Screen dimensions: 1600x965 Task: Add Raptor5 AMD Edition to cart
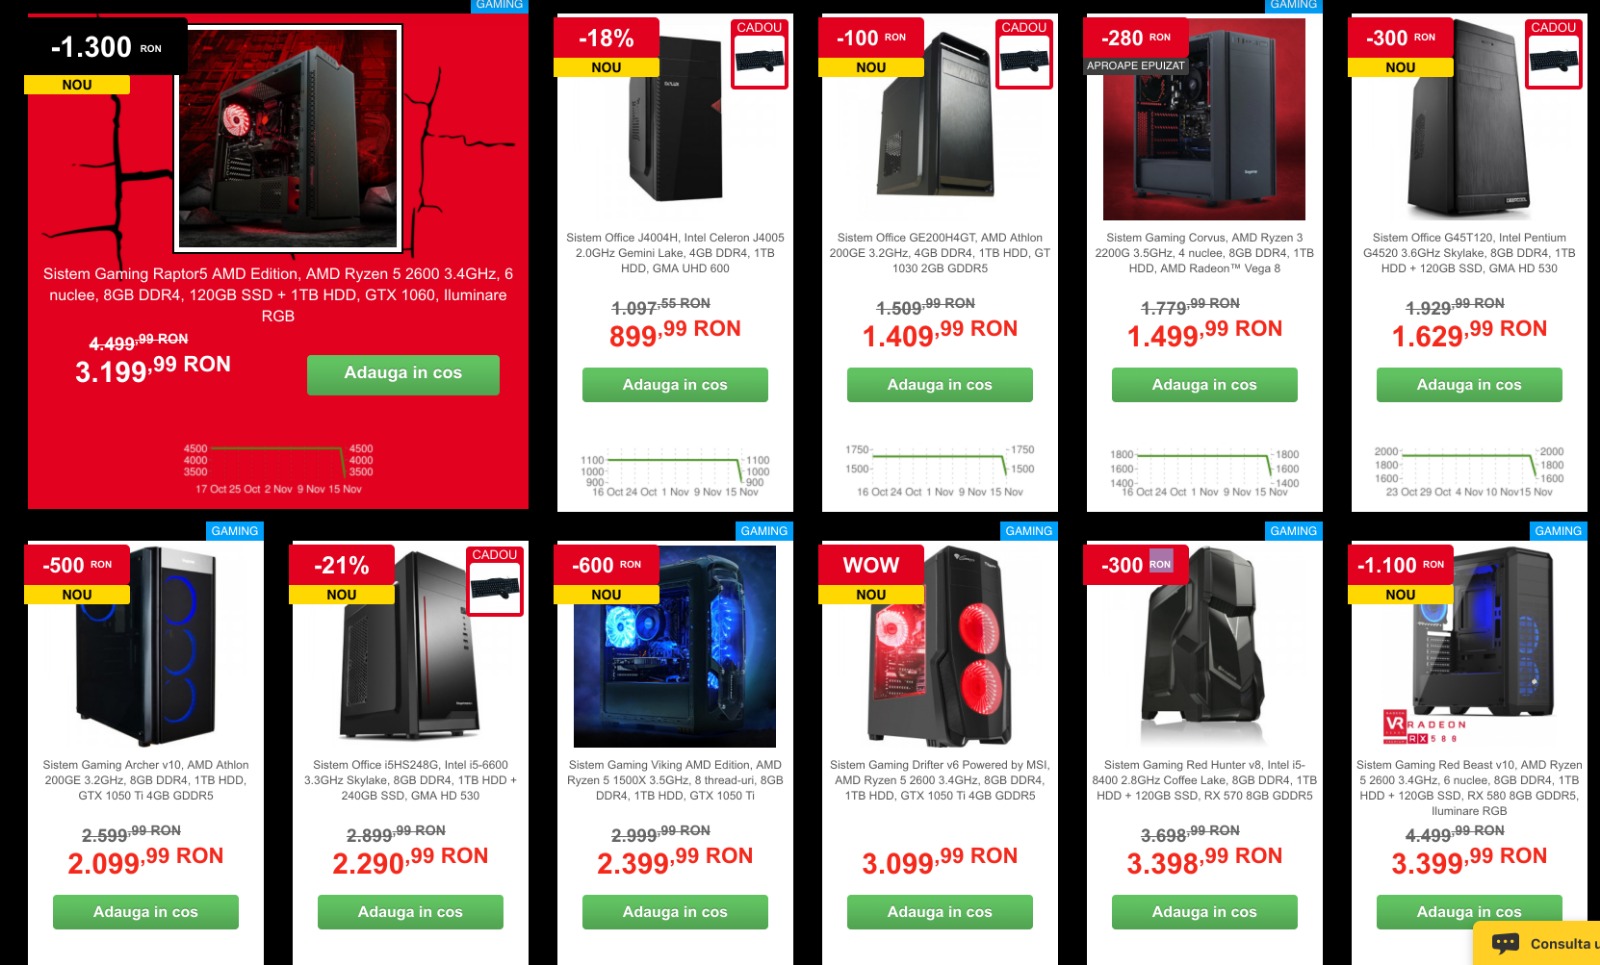pos(403,374)
